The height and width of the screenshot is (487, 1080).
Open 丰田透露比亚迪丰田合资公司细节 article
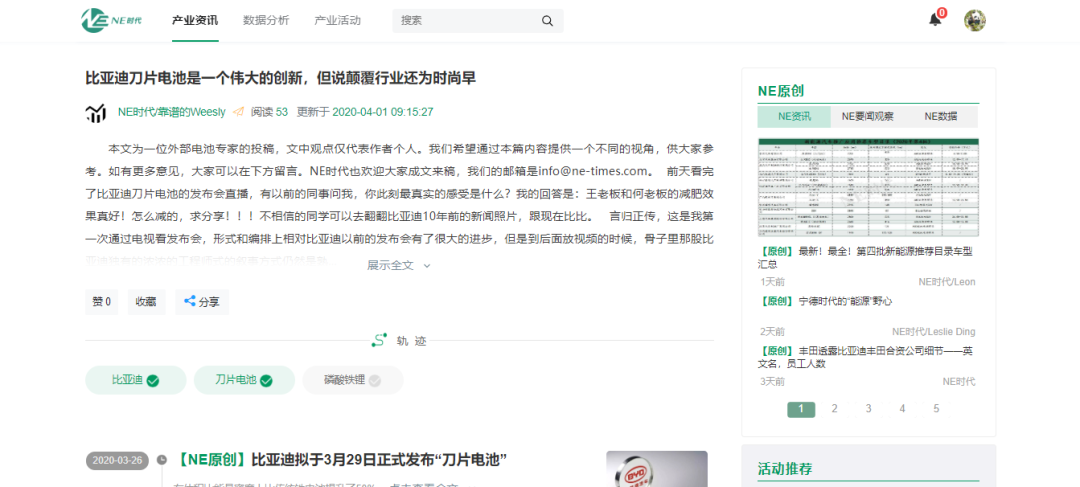click(x=866, y=358)
